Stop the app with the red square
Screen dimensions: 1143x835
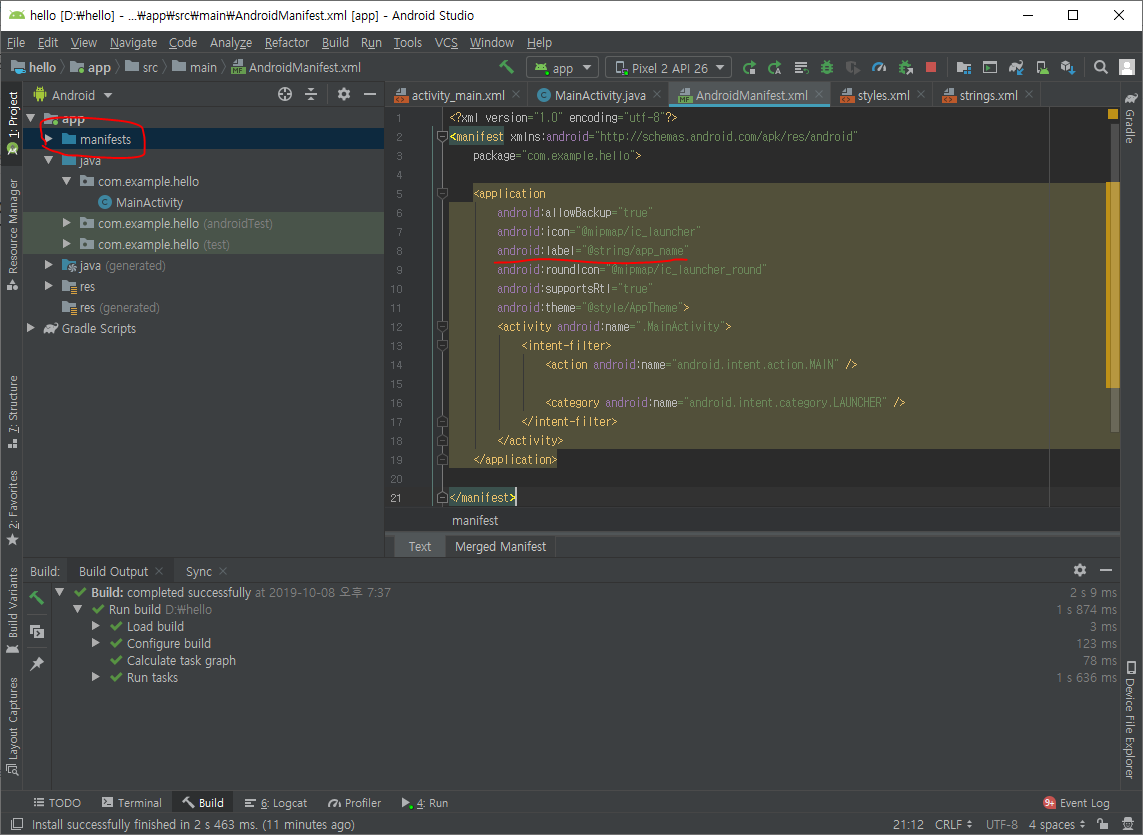tap(931, 67)
